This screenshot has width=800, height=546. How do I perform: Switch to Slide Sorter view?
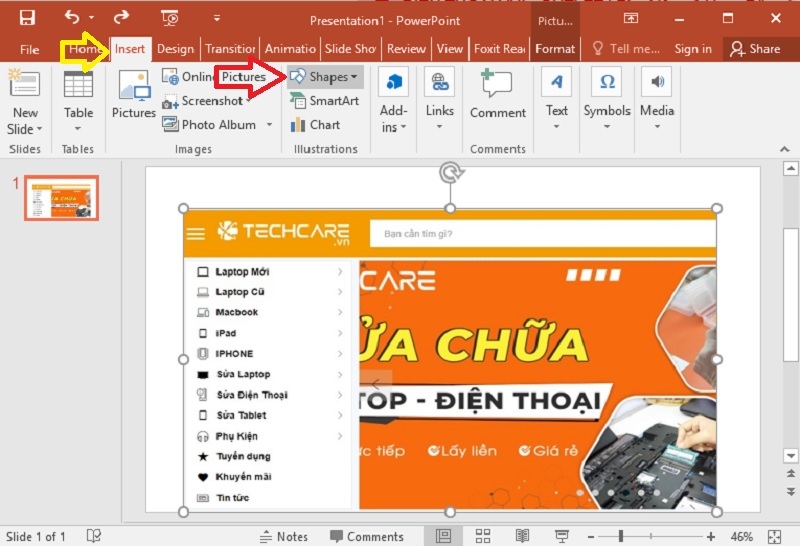[x=483, y=536]
